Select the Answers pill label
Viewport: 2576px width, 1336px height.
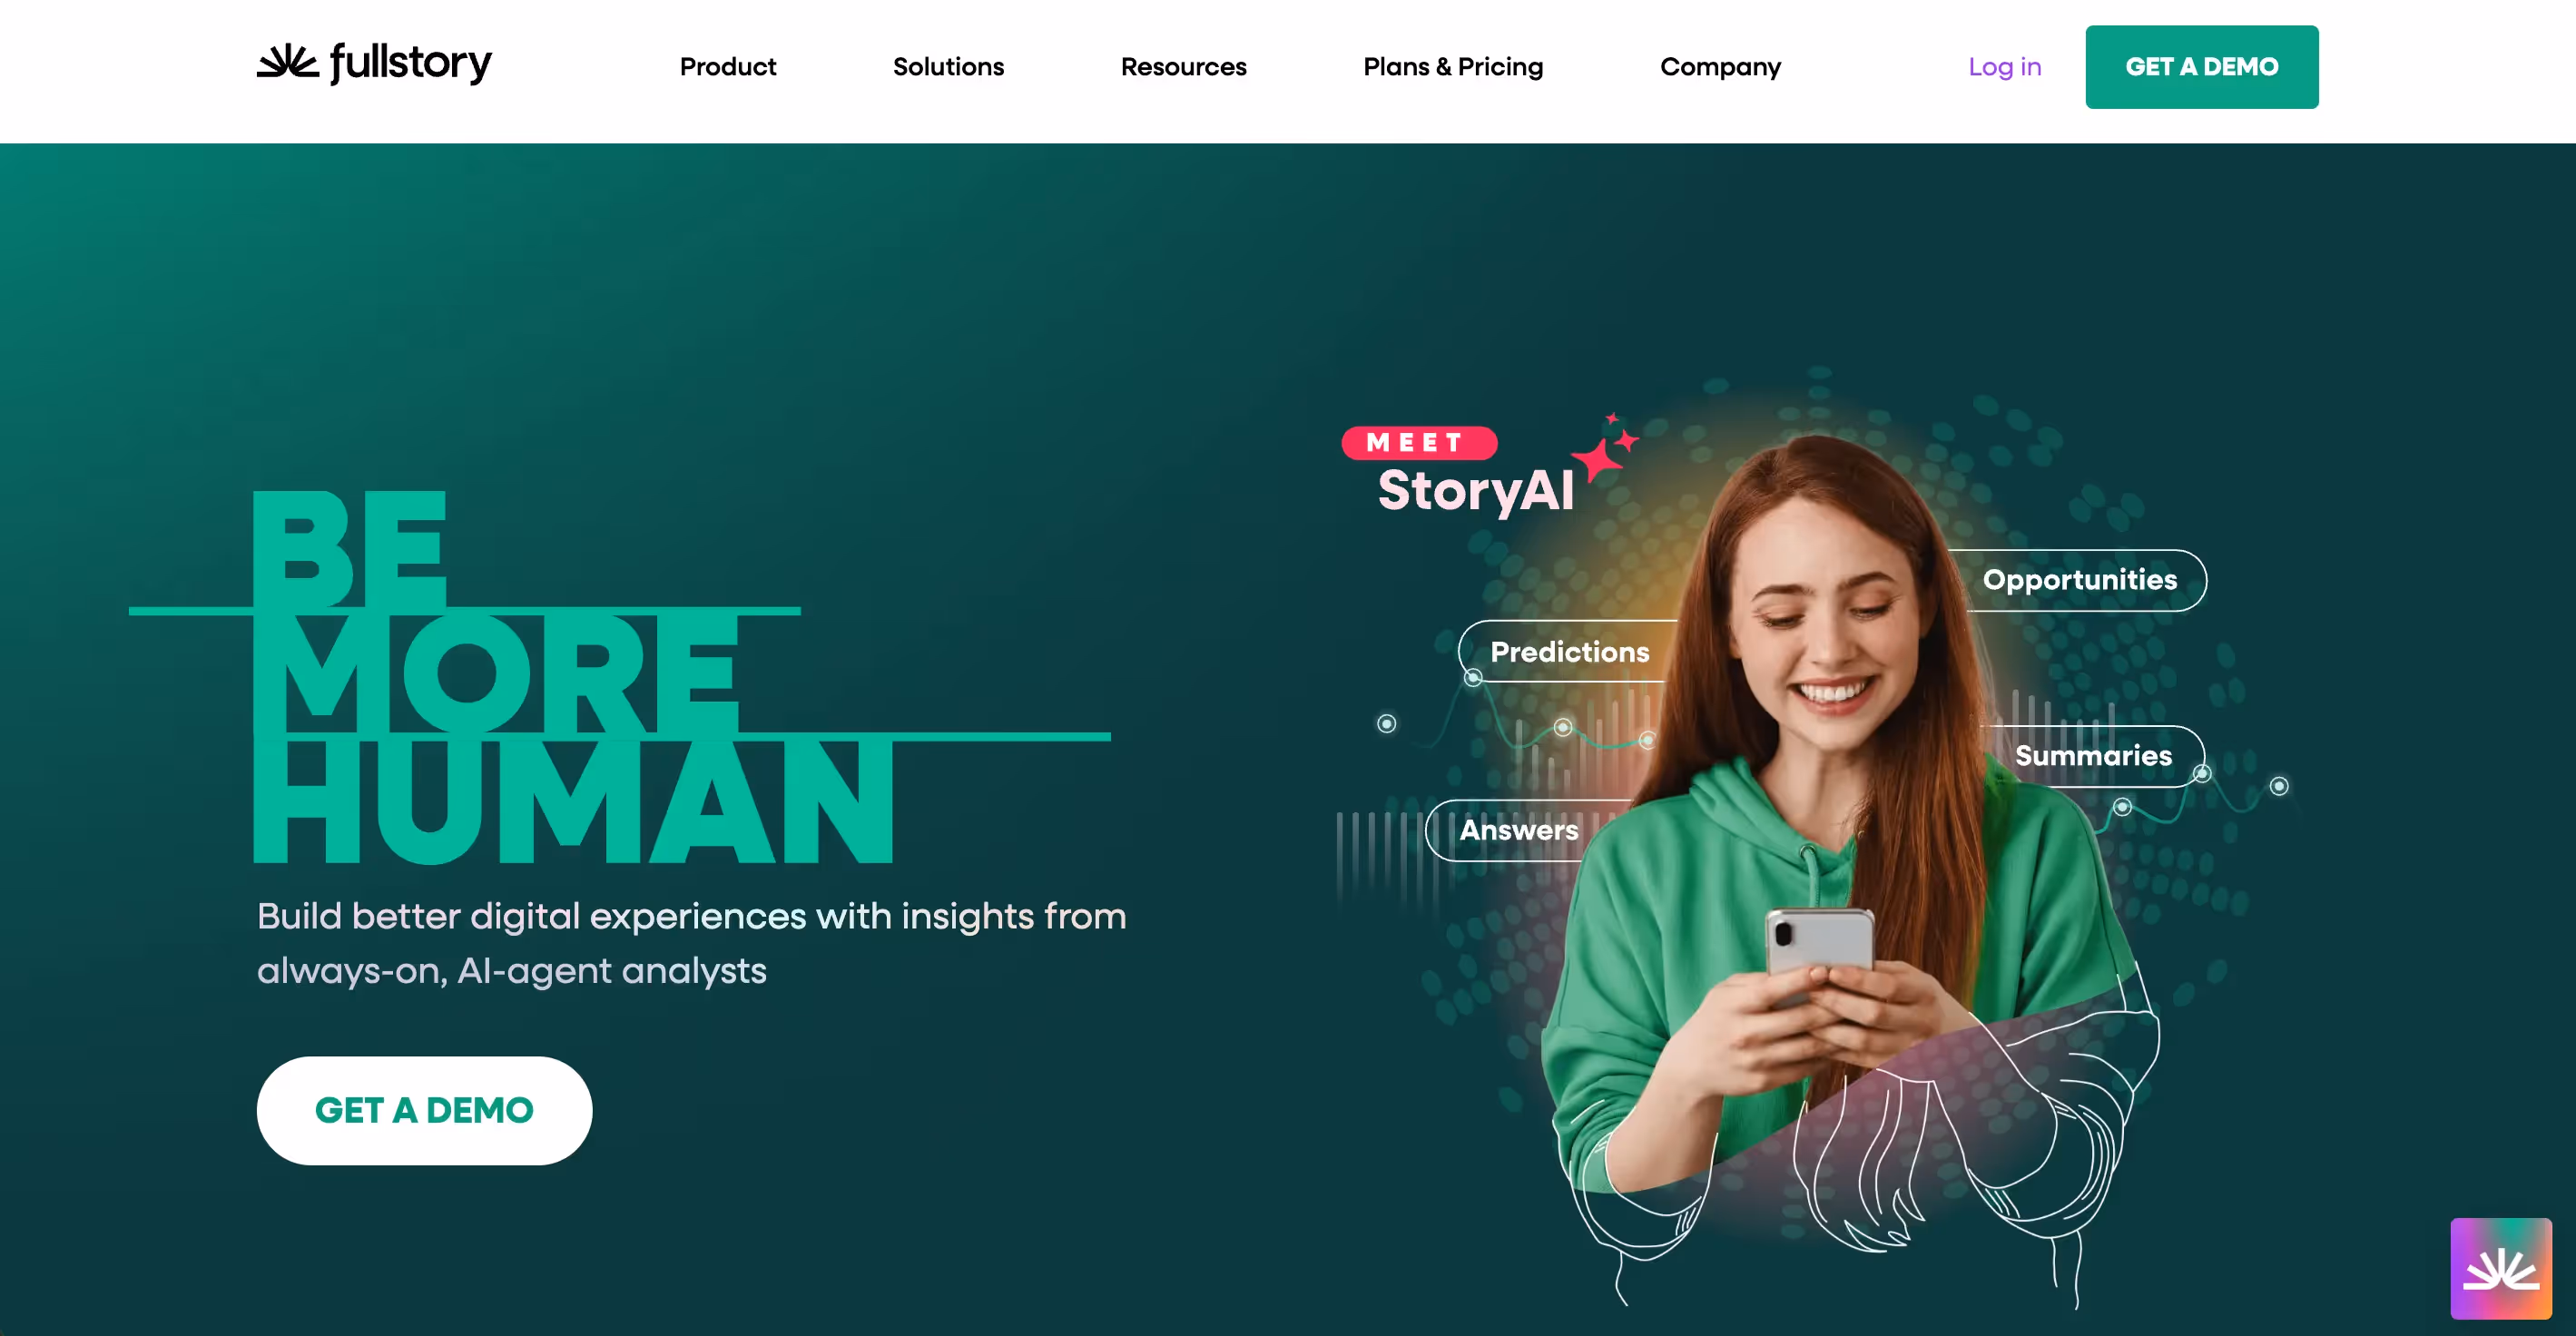[1518, 830]
